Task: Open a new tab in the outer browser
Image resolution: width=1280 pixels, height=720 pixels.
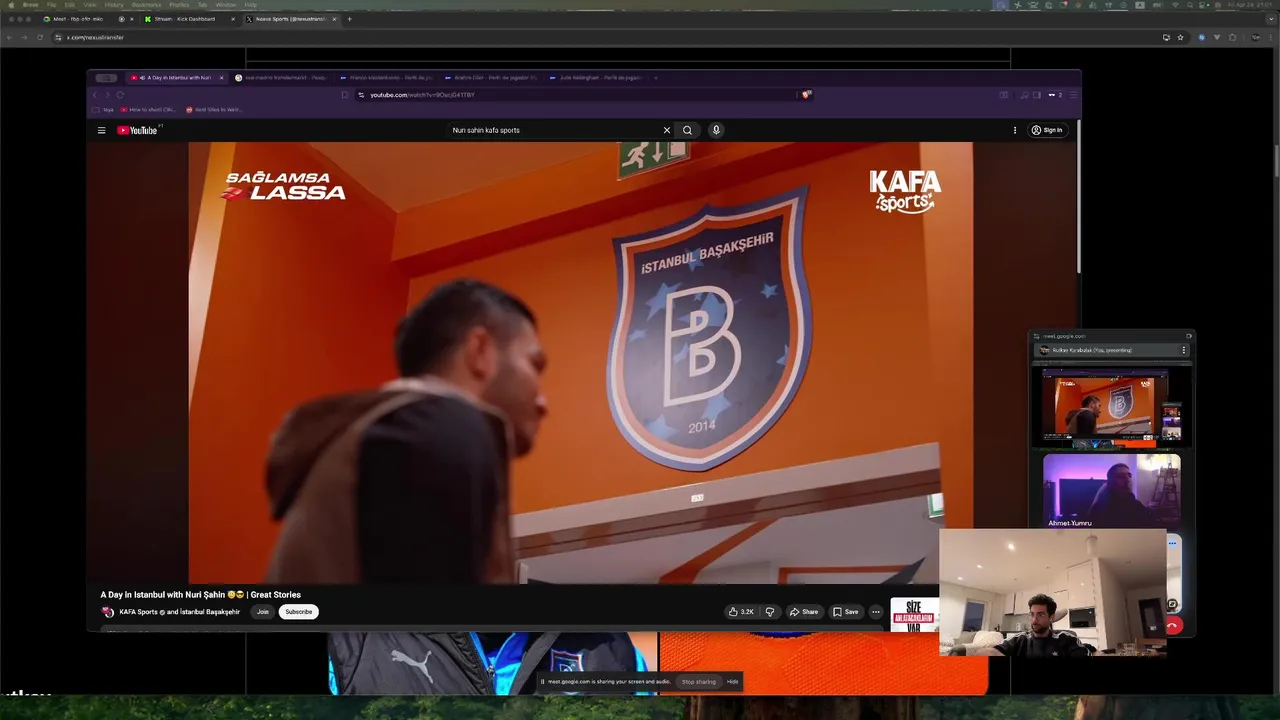Action: 349,19
